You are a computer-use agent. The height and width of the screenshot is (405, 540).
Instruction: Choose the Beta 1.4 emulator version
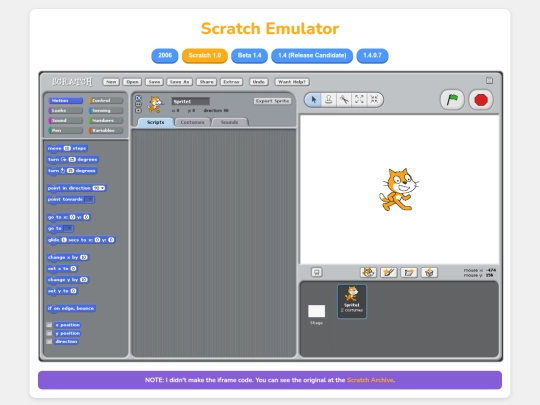coord(249,55)
